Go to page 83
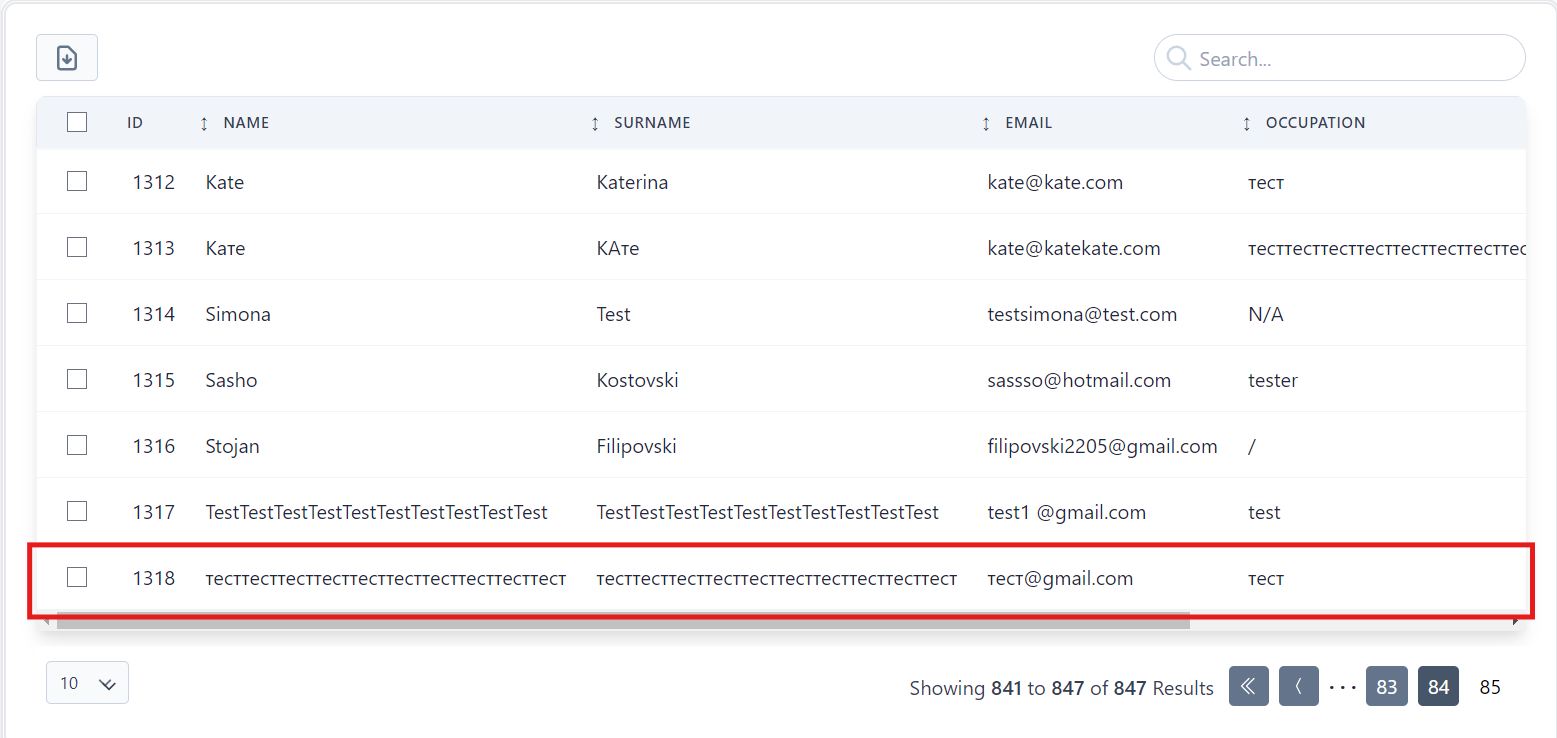Viewport: 1557px width, 738px height. pos(1386,687)
